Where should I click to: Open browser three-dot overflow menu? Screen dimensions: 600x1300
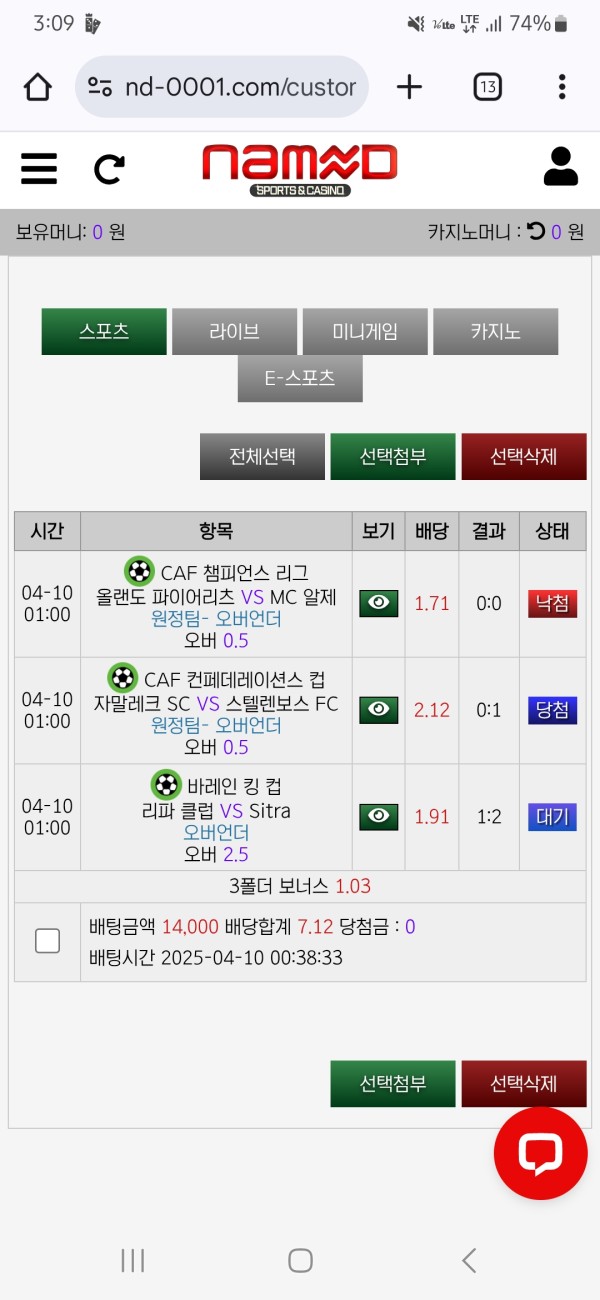(562, 87)
